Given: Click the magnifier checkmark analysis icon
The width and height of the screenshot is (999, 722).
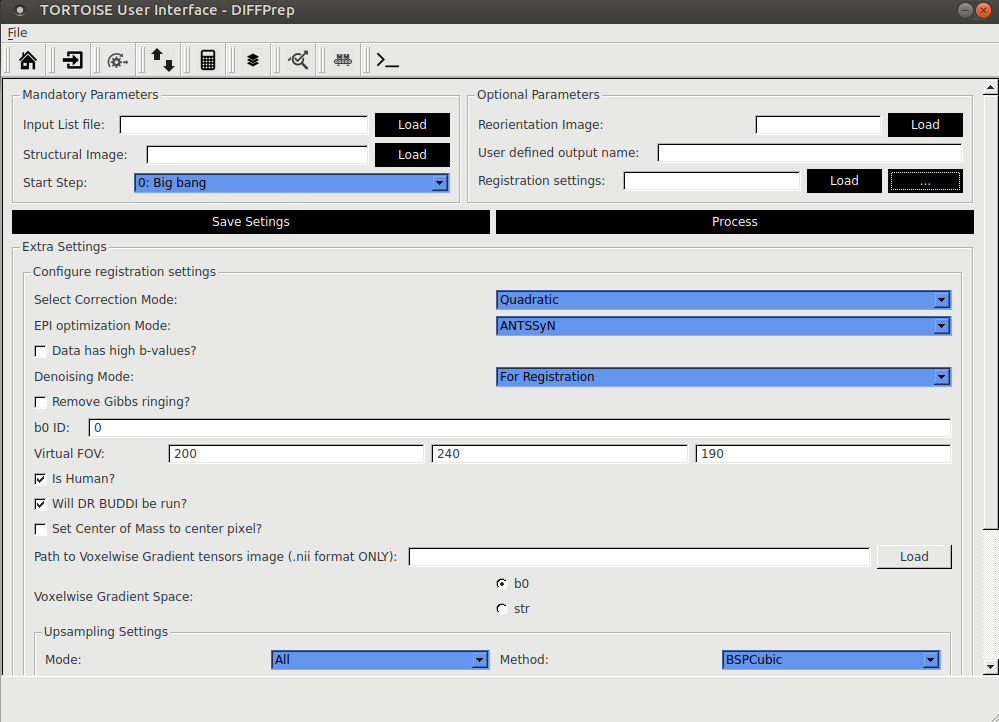Looking at the screenshot, I should pyautogui.click(x=298, y=60).
